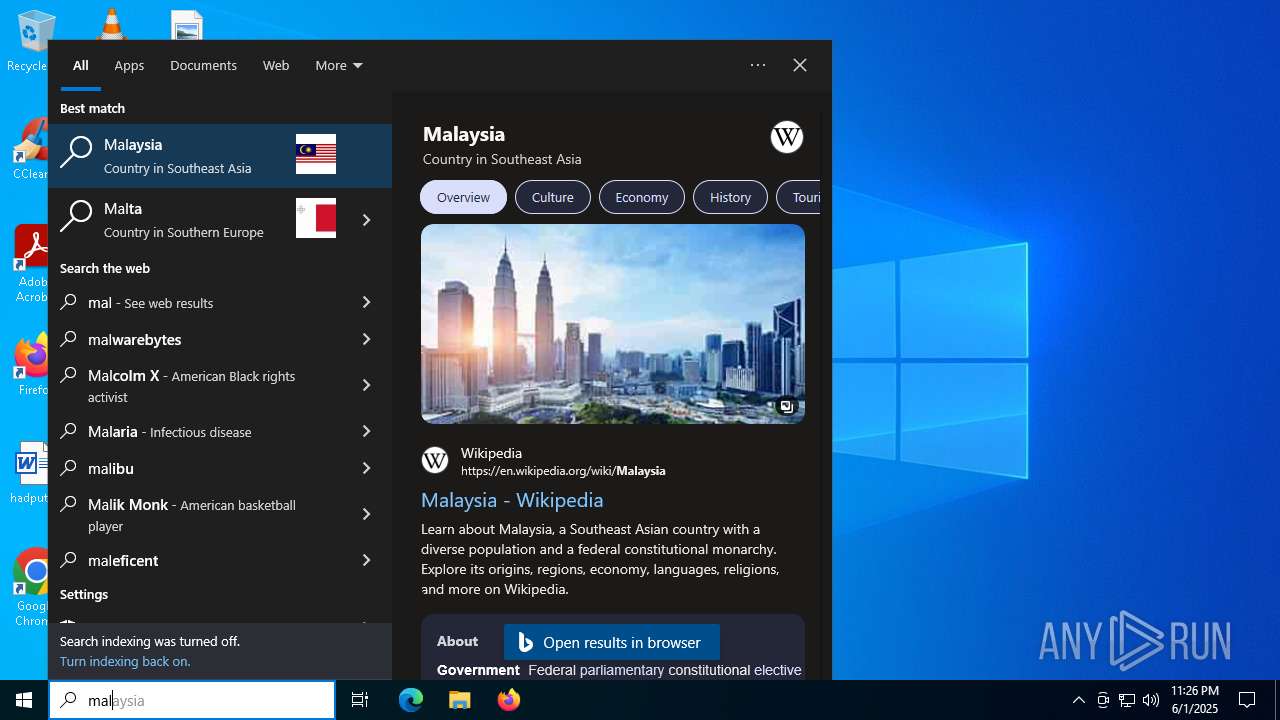The width and height of the screenshot is (1280, 720).
Task: Open VLC media player desktop icon
Action: (111, 24)
